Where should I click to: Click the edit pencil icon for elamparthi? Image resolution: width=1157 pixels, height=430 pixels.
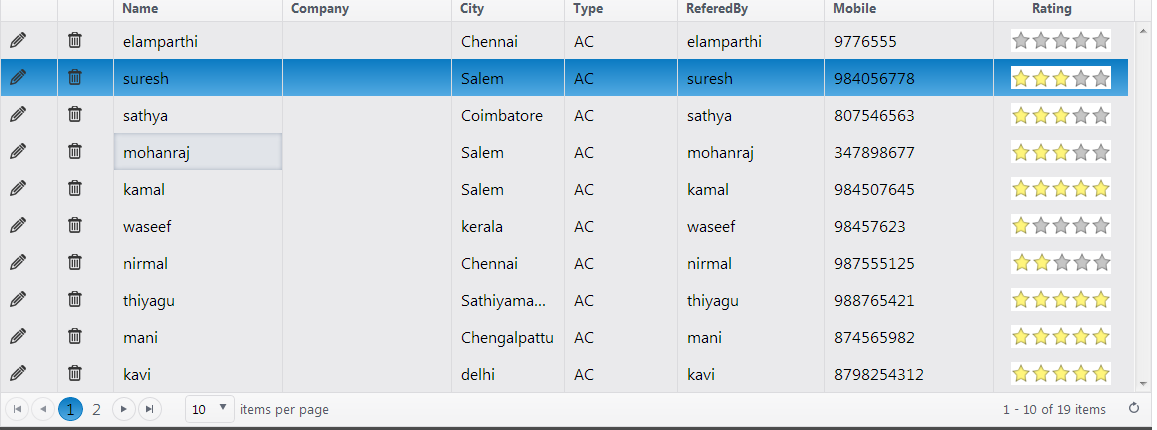pyautogui.click(x=18, y=41)
